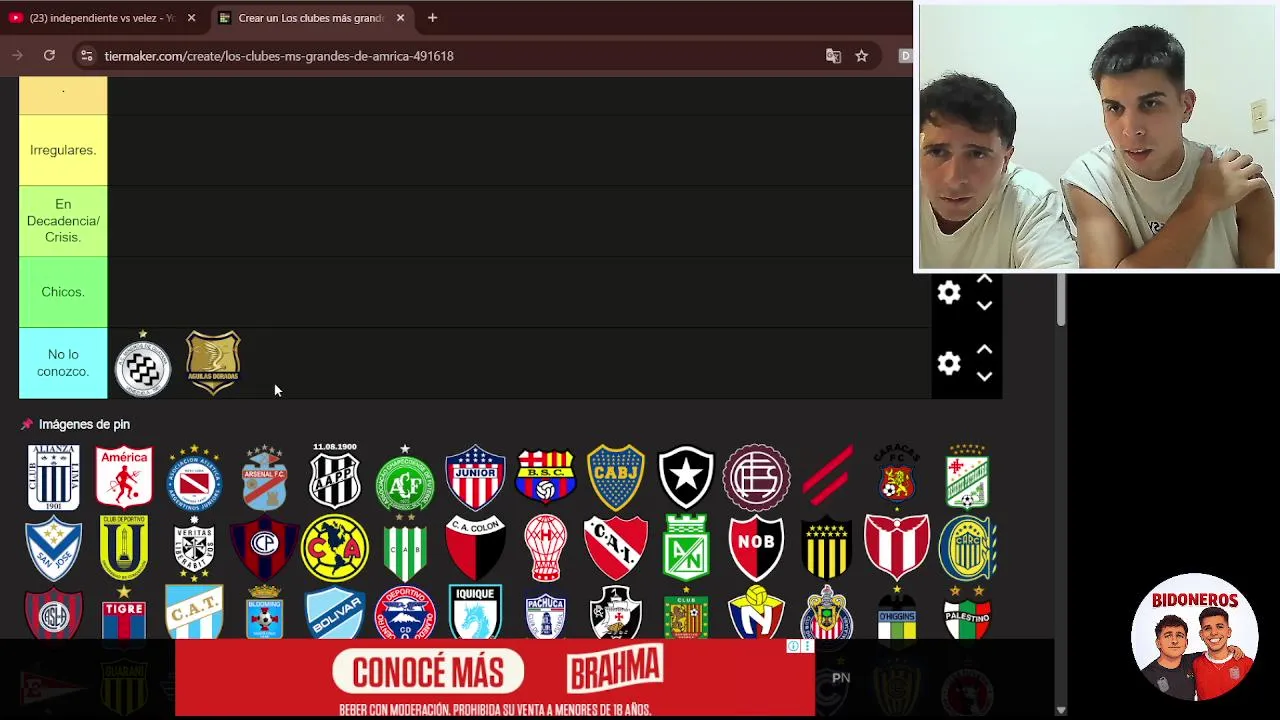Close the independiente vs velez tab

coord(191,18)
